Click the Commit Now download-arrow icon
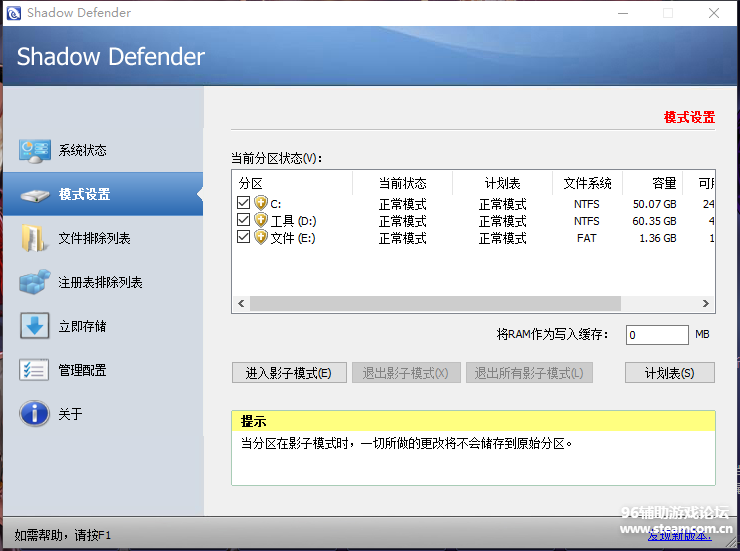Screen dimensions: 740x551 [34, 326]
